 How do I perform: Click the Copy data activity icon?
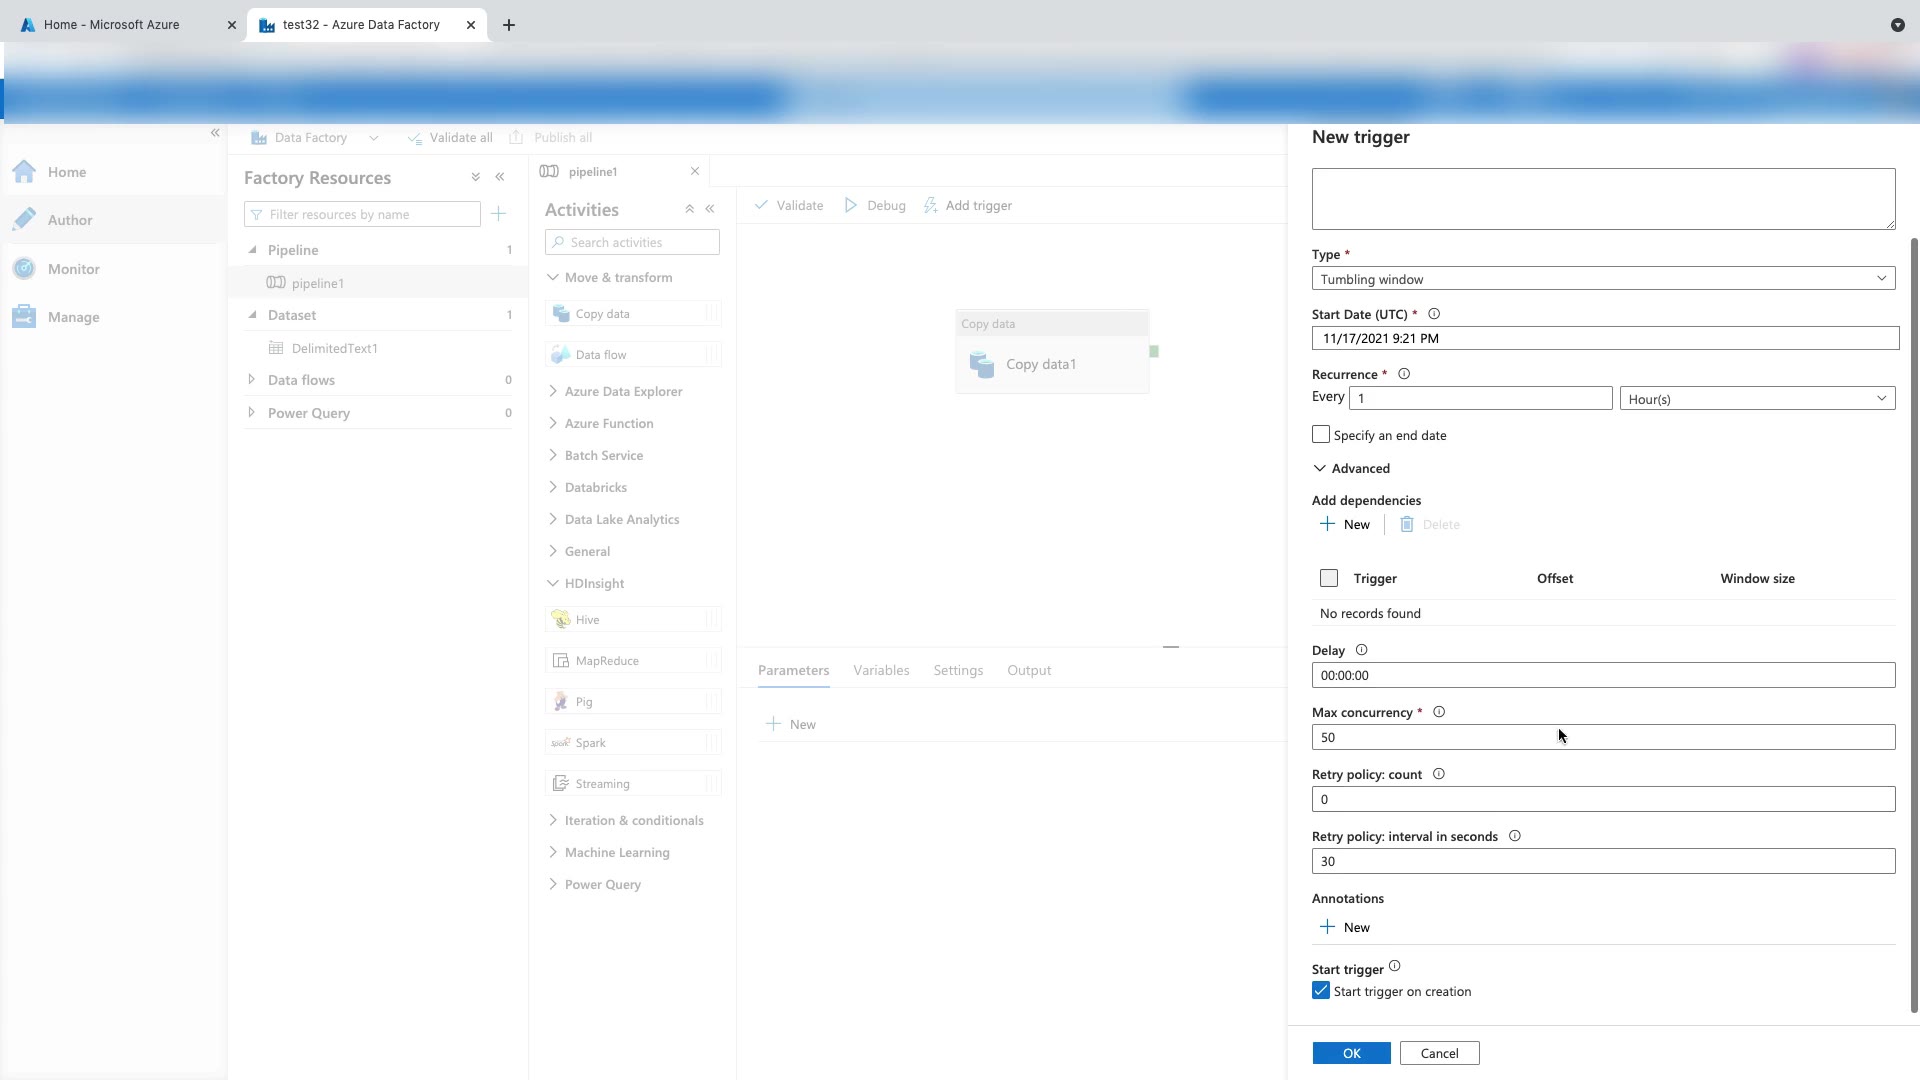click(x=561, y=314)
